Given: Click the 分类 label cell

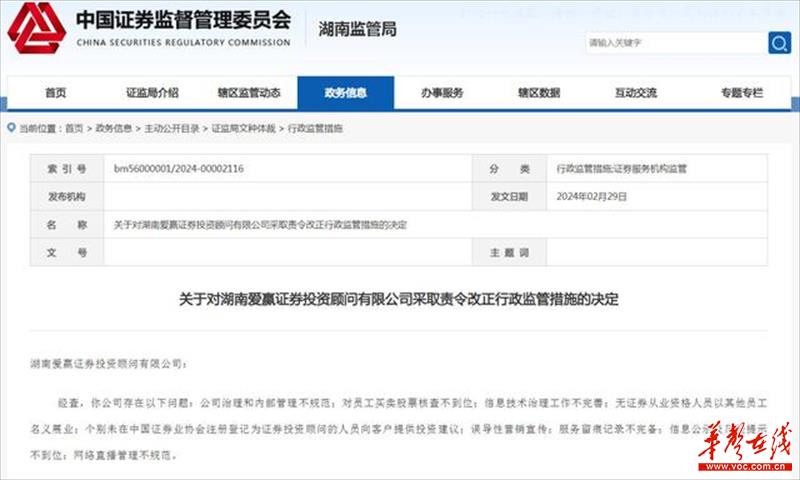Looking at the screenshot, I should click(x=509, y=168).
